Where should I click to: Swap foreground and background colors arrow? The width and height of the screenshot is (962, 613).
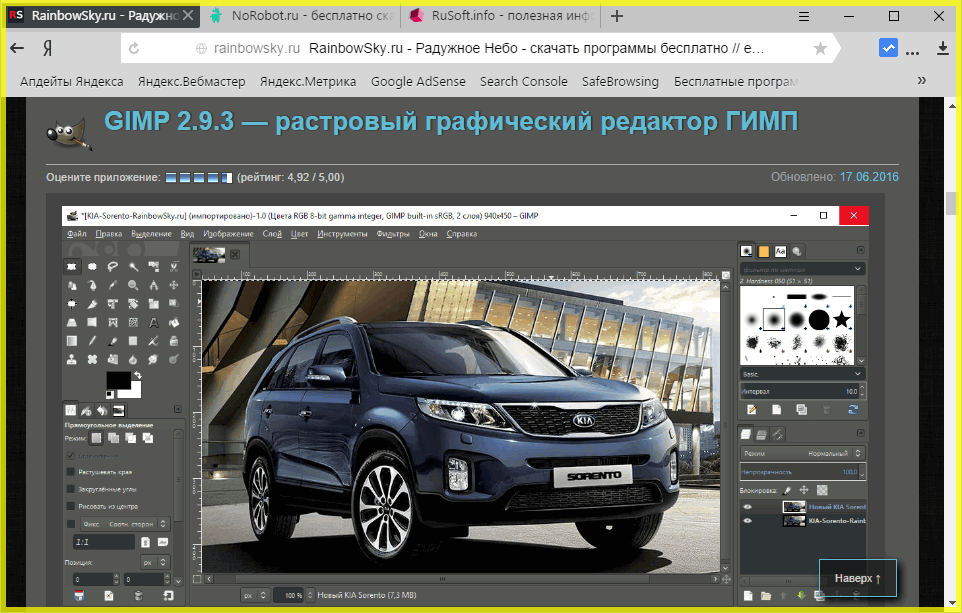[x=137, y=375]
